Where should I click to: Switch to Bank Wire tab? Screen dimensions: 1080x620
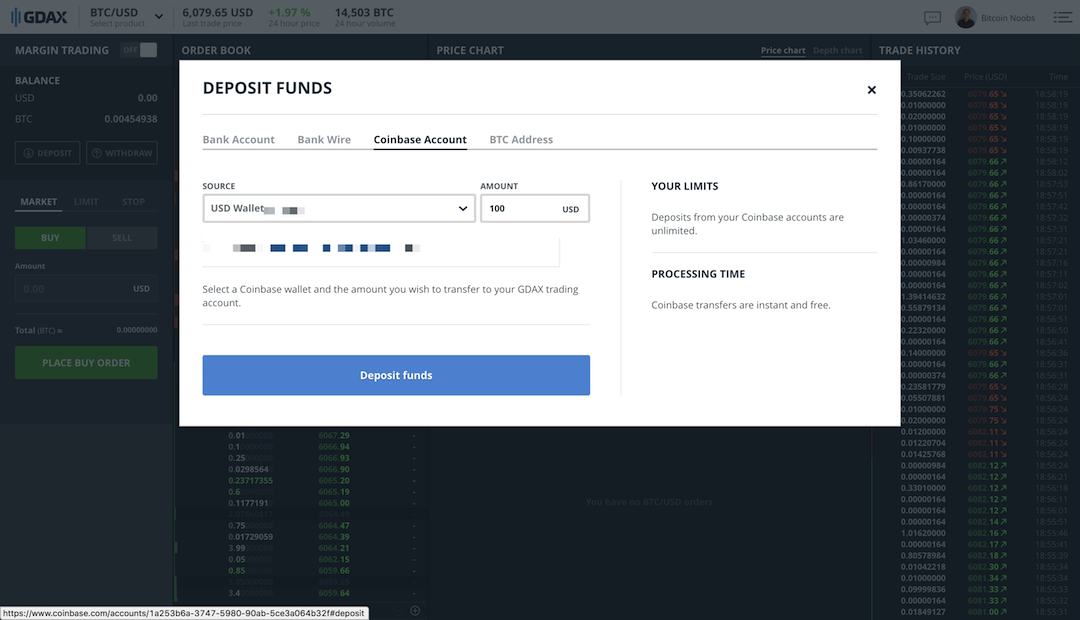tap(324, 139)
